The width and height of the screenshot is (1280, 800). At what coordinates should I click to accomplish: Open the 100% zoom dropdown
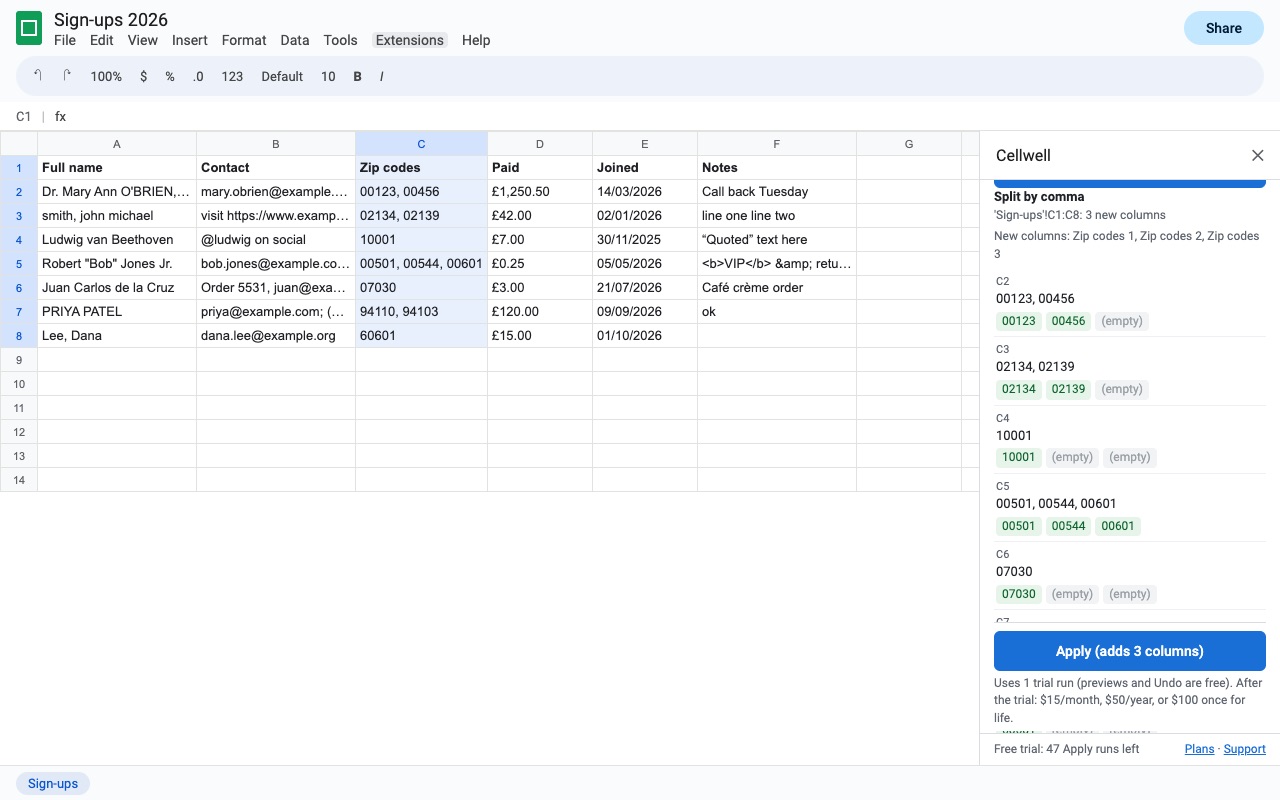coord(106,76)
